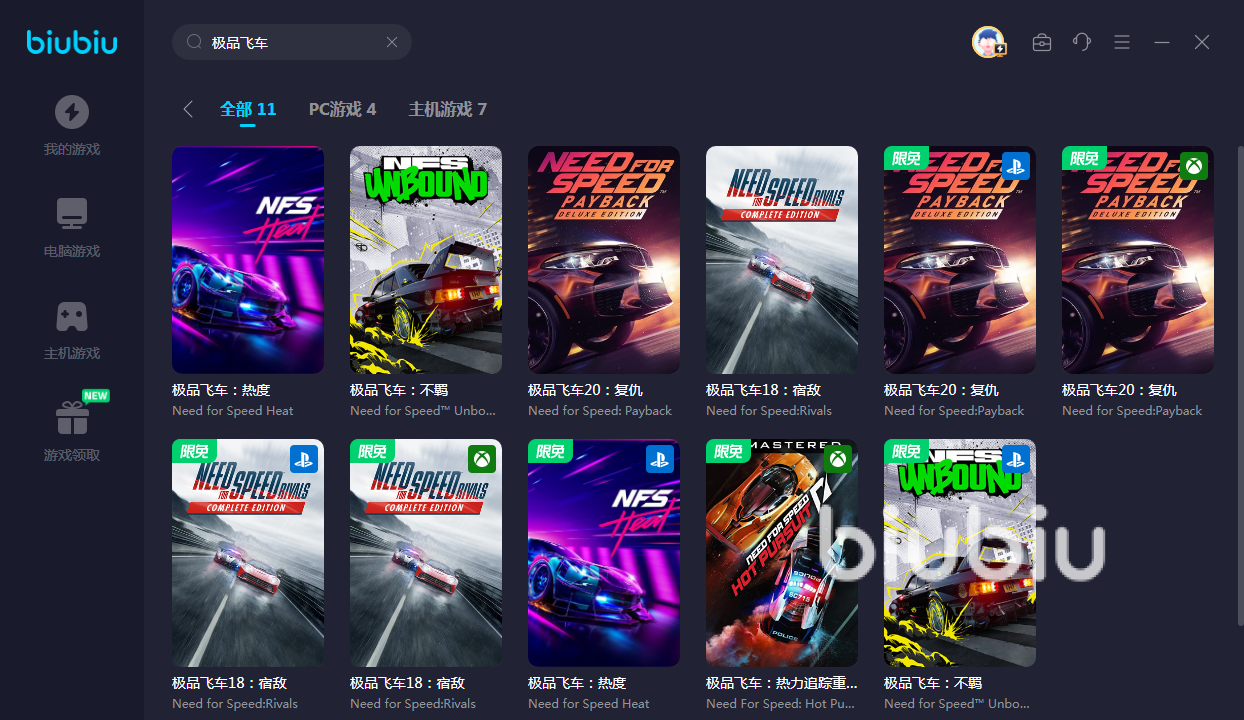
Task: Open the console games controller icon
Action: [71, 316]
